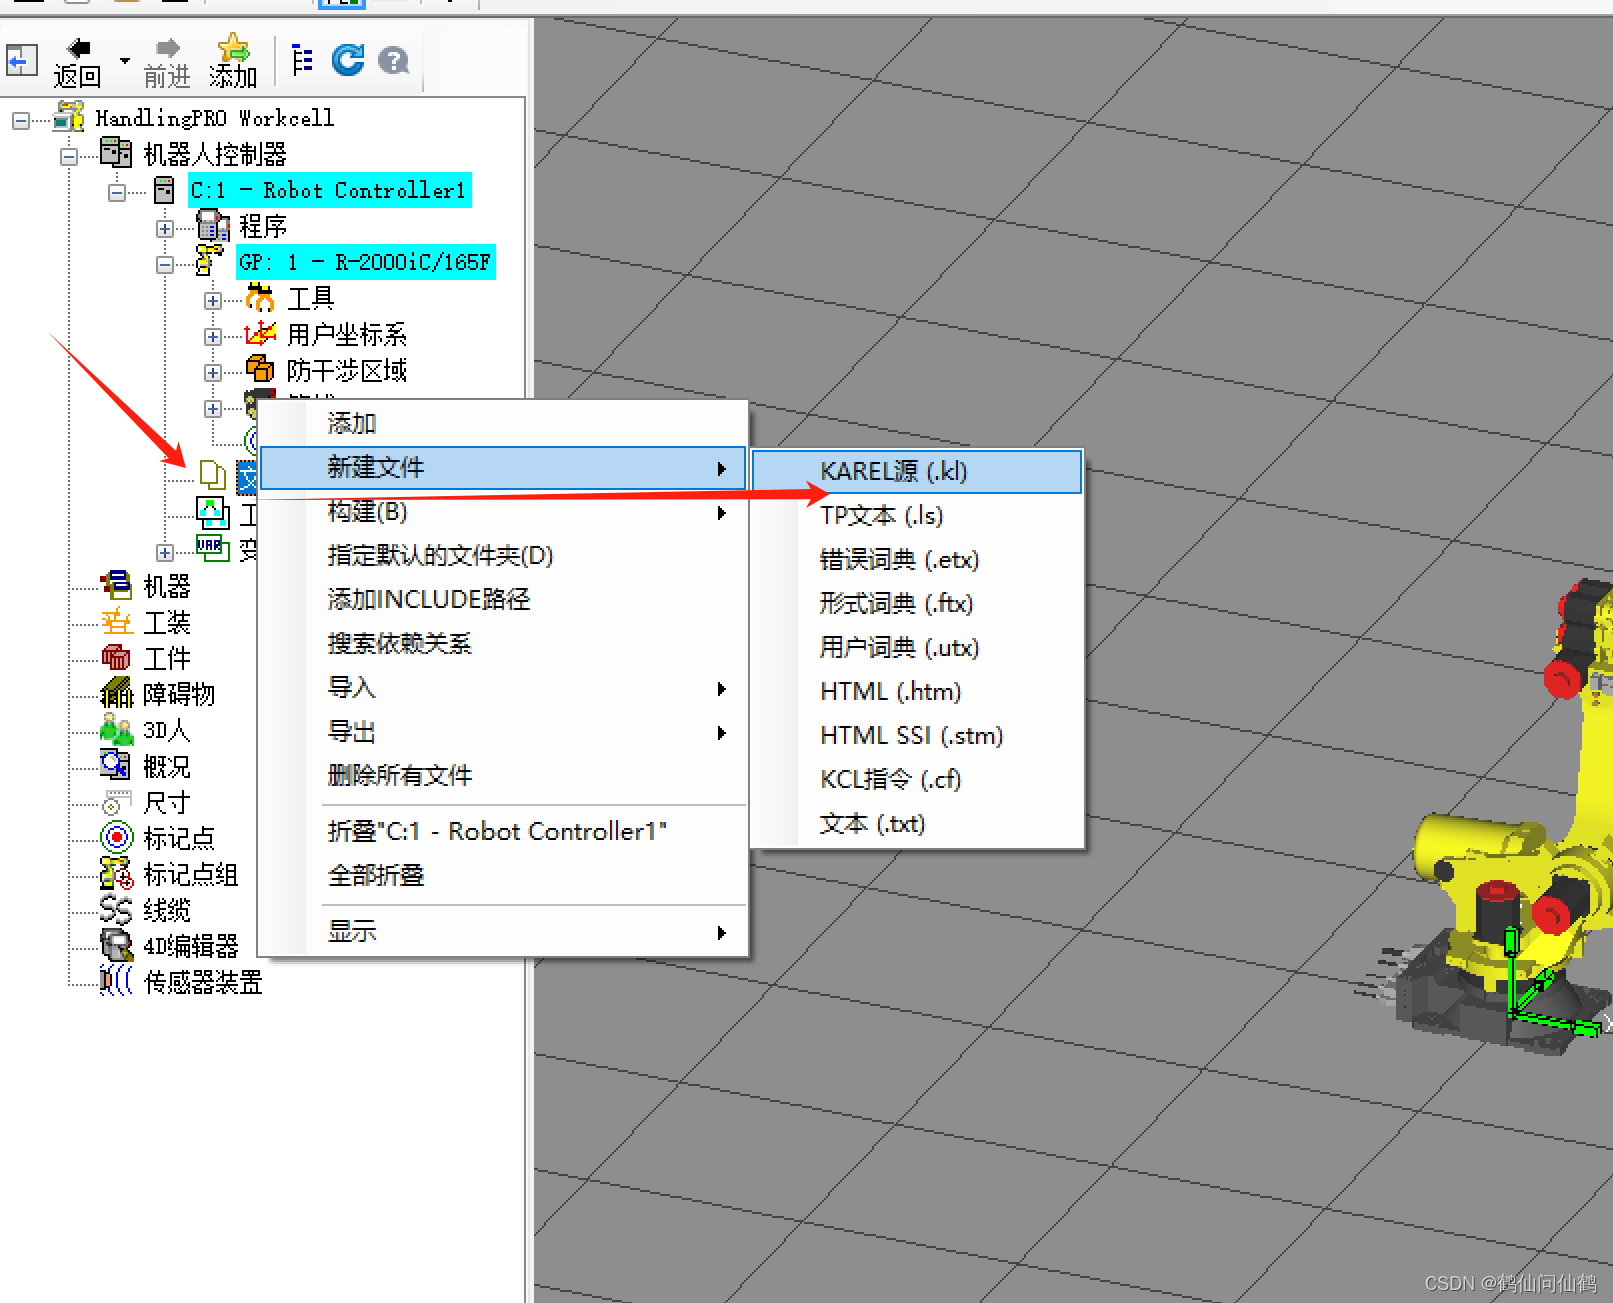Click the 返回 back arrow icon

[78, 48]
